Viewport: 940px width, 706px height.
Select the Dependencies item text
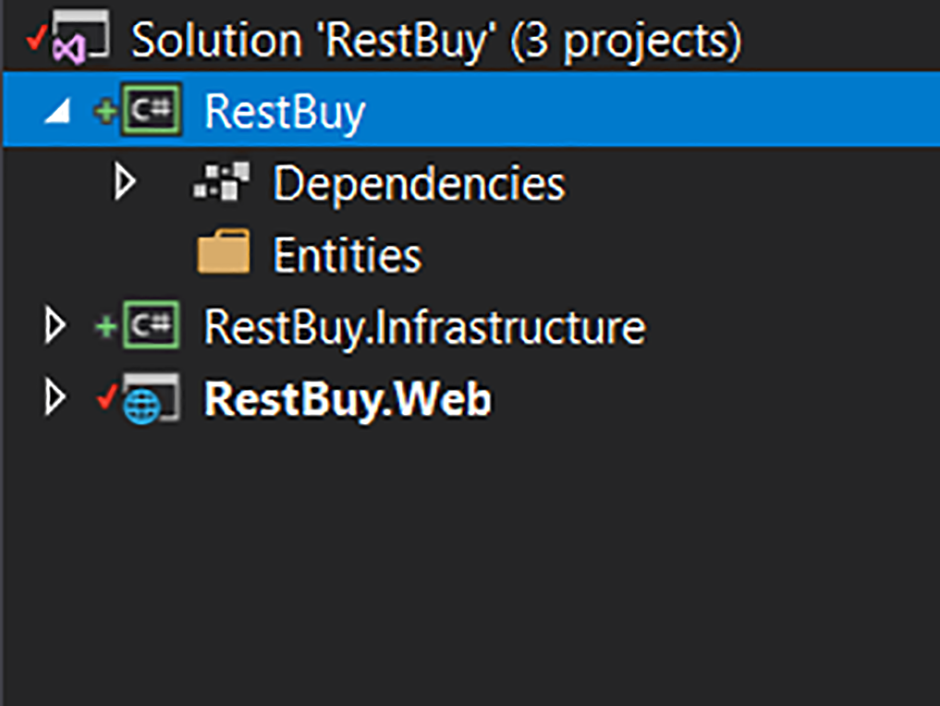pos(418,184)
